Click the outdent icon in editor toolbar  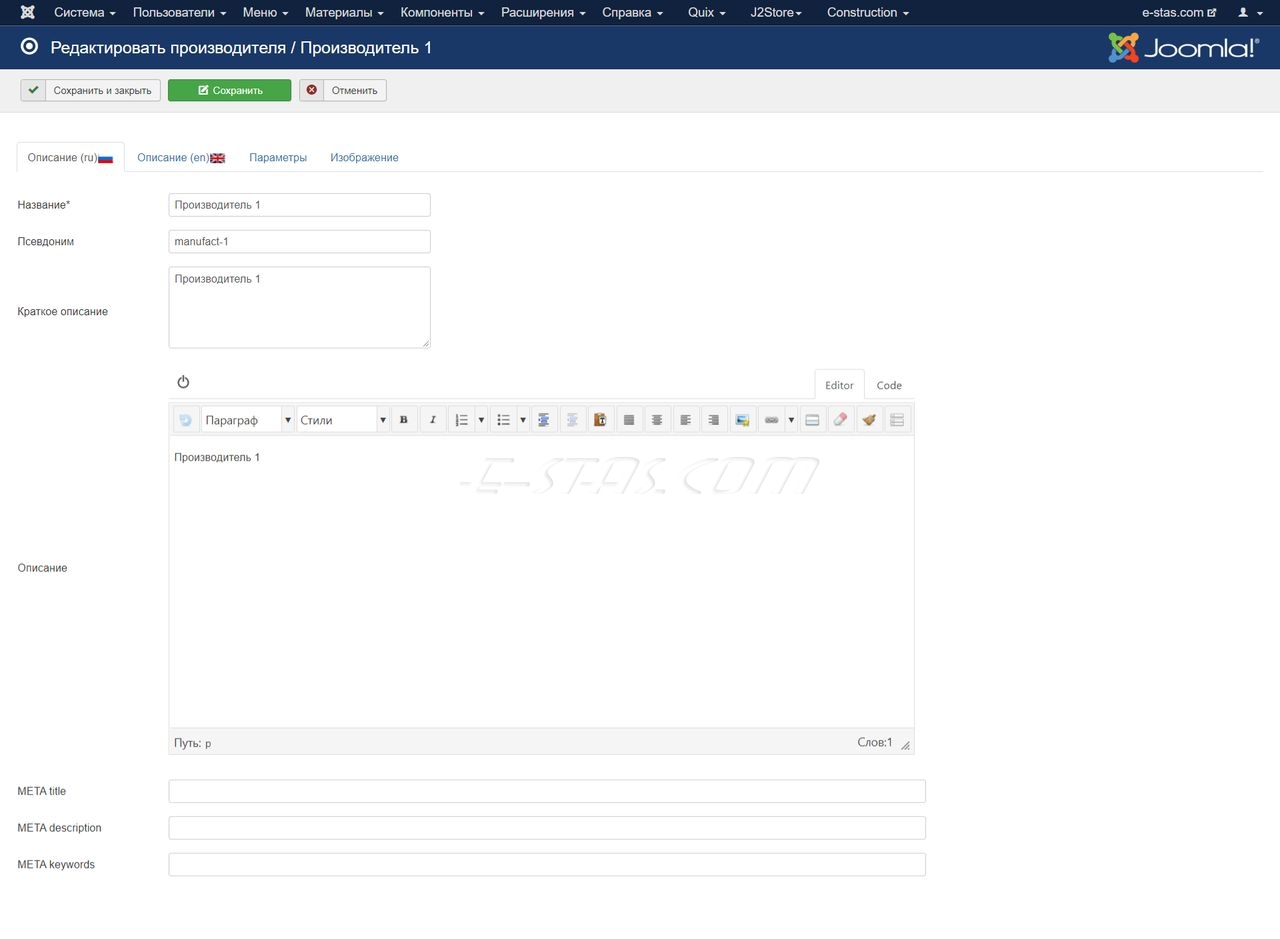[x=572, y=420]
